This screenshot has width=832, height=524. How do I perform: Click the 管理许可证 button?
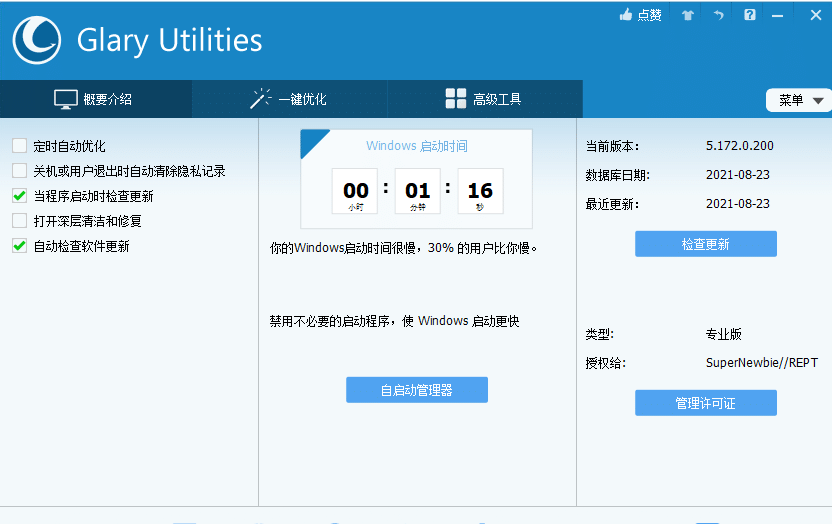pos(706,403)
